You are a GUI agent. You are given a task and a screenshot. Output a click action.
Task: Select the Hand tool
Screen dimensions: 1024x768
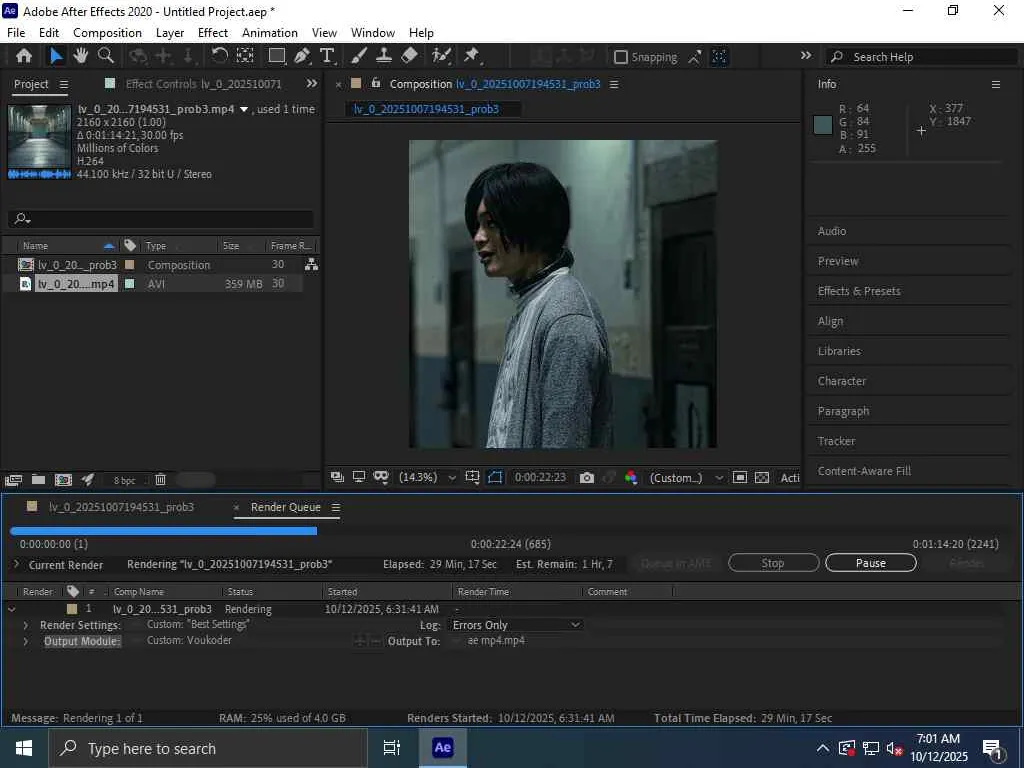tap(81, 57)
